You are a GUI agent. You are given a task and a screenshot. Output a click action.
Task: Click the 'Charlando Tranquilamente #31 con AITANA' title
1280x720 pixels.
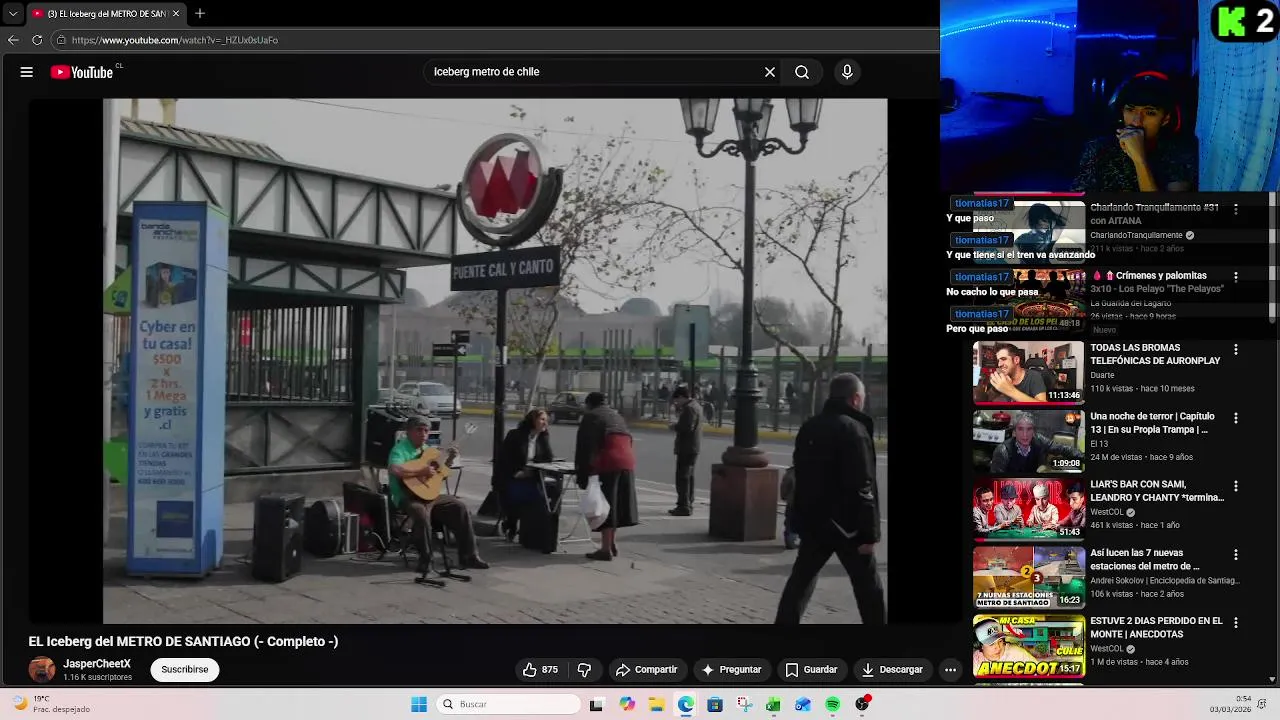pyautogui.click(x=1154, y=214)
